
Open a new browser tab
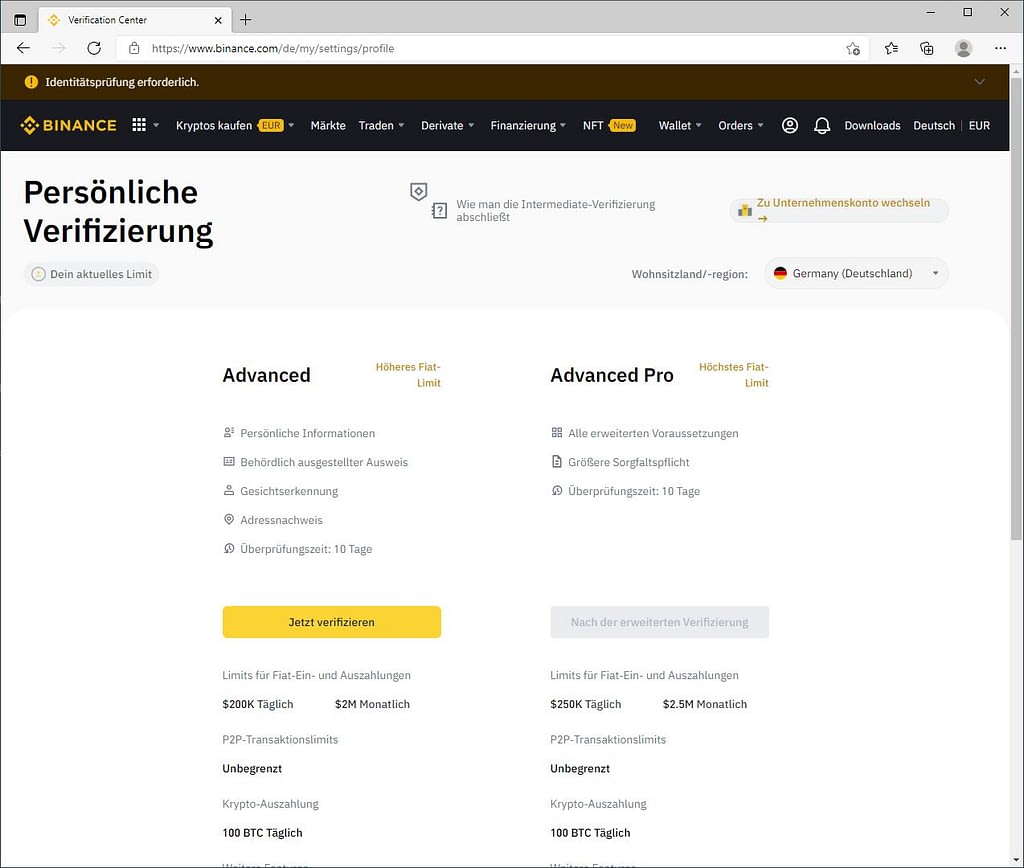246,20
